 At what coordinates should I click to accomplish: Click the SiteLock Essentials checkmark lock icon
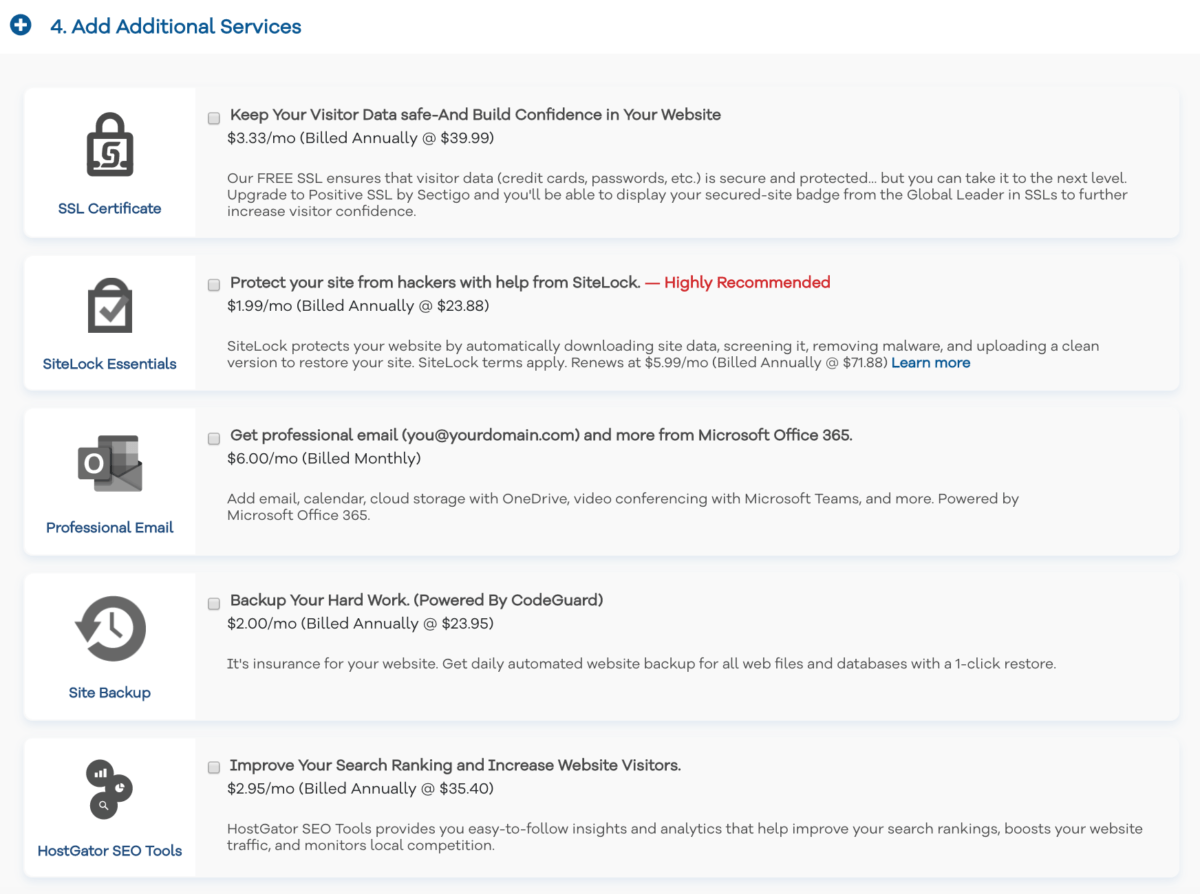[109, 306]
